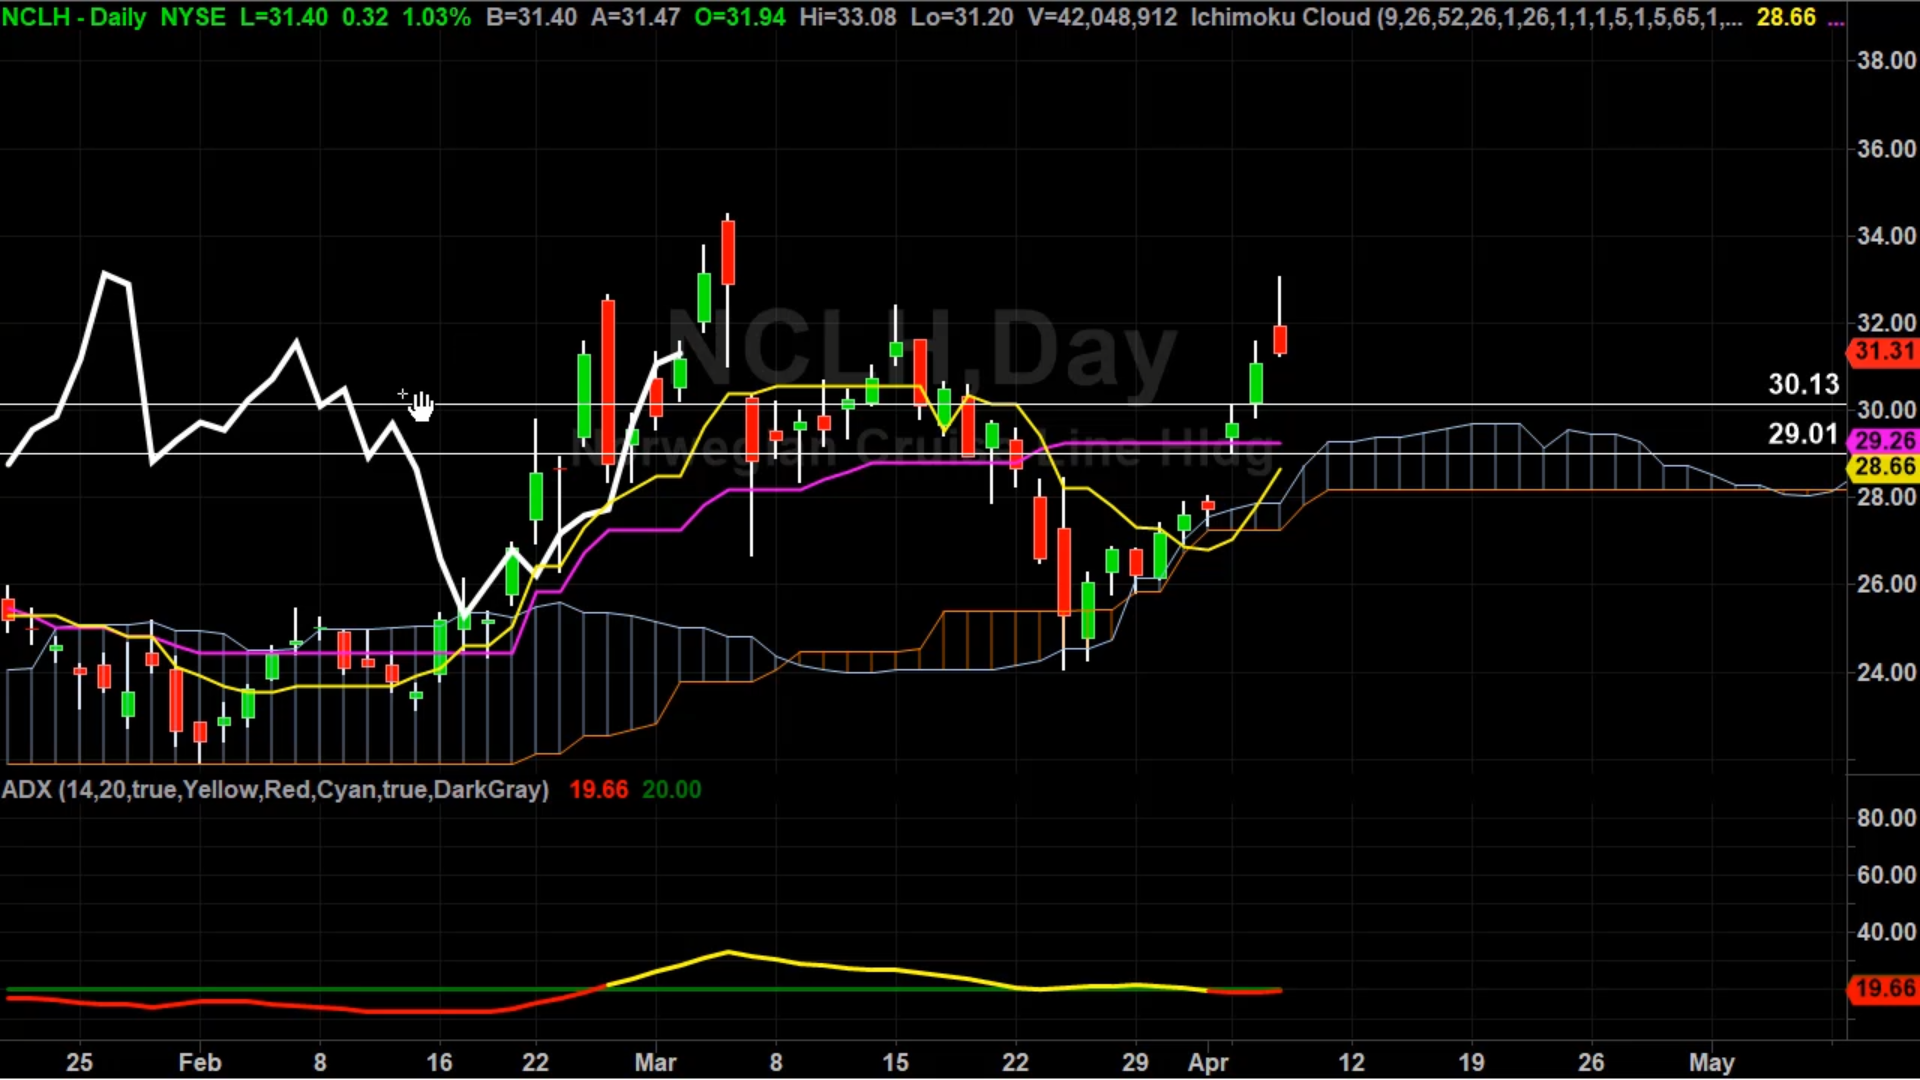Click the magenta 29.26 price tag
Screen dimensions: 1920x1080
coord(1883,441)
